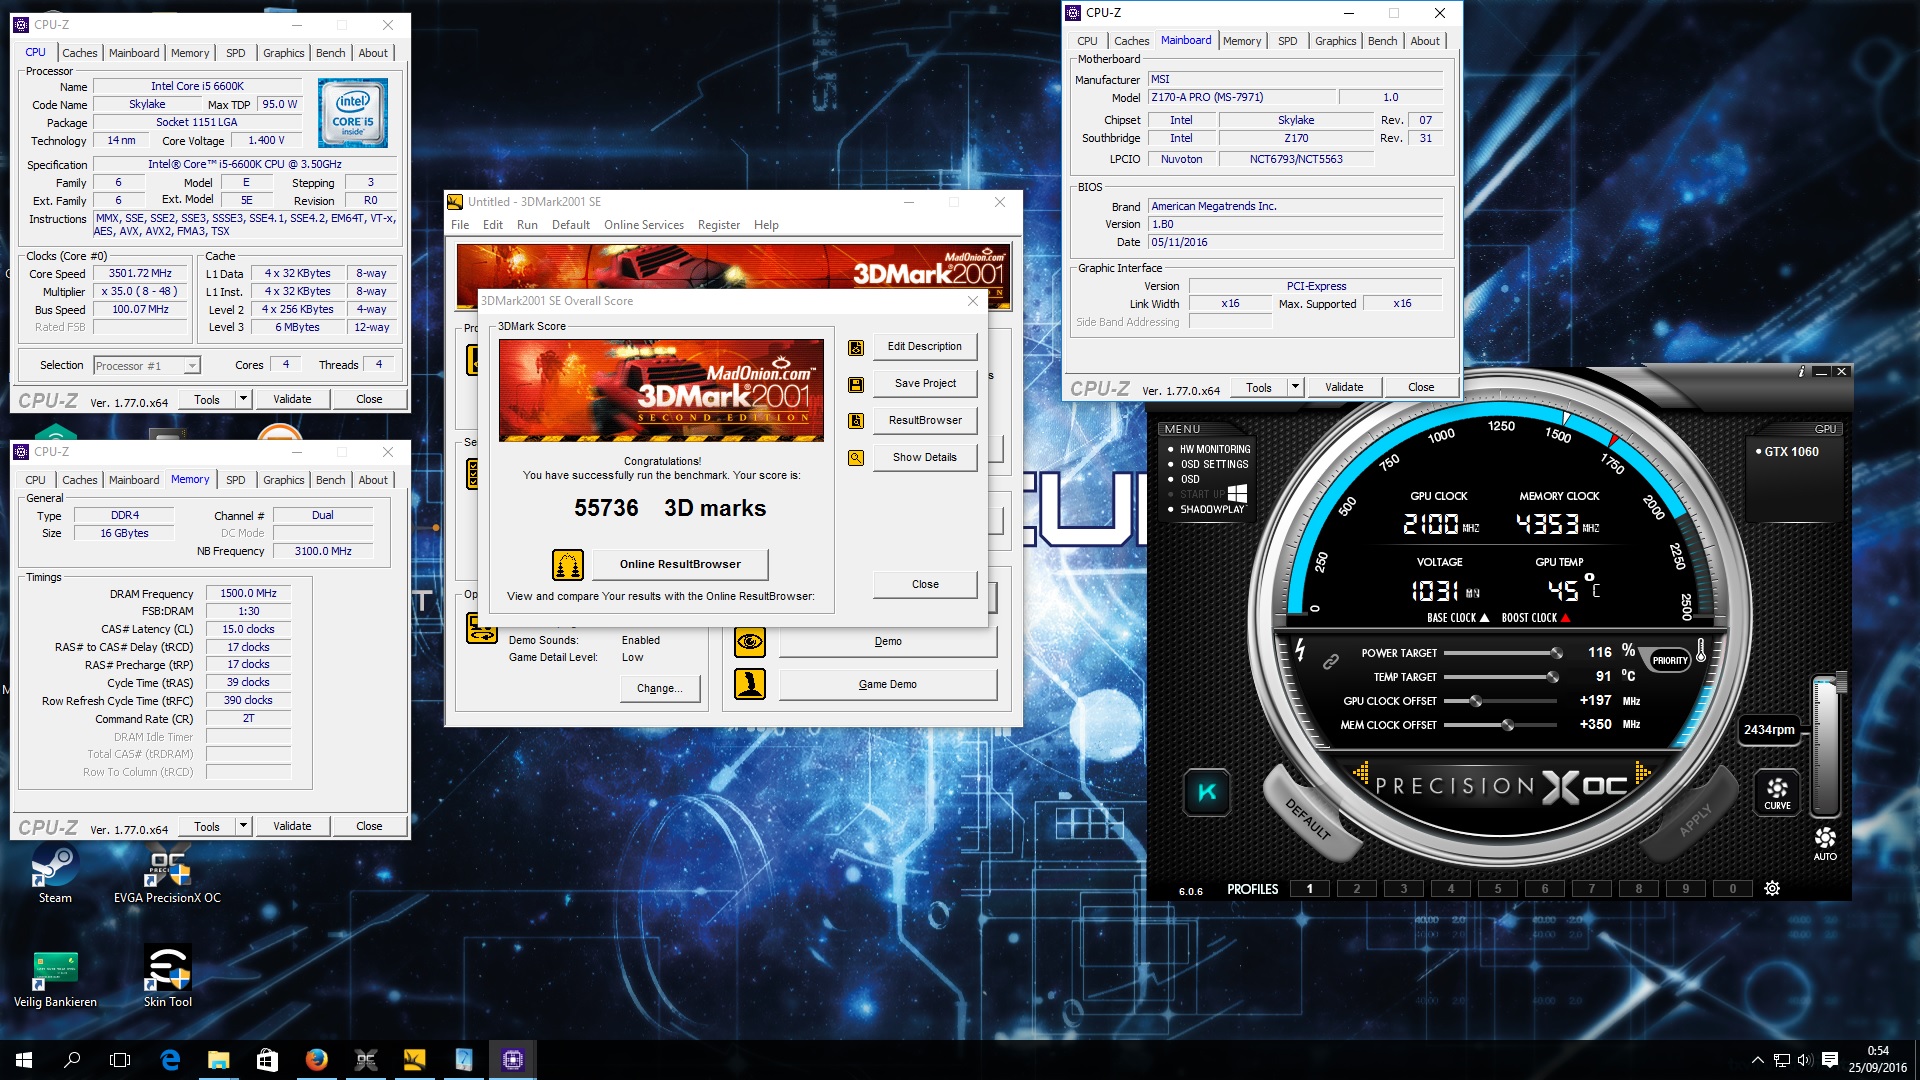Close the 3DMark Overall Score dialog via Close button
1920x1080 pixels.
tap(925, 584)
